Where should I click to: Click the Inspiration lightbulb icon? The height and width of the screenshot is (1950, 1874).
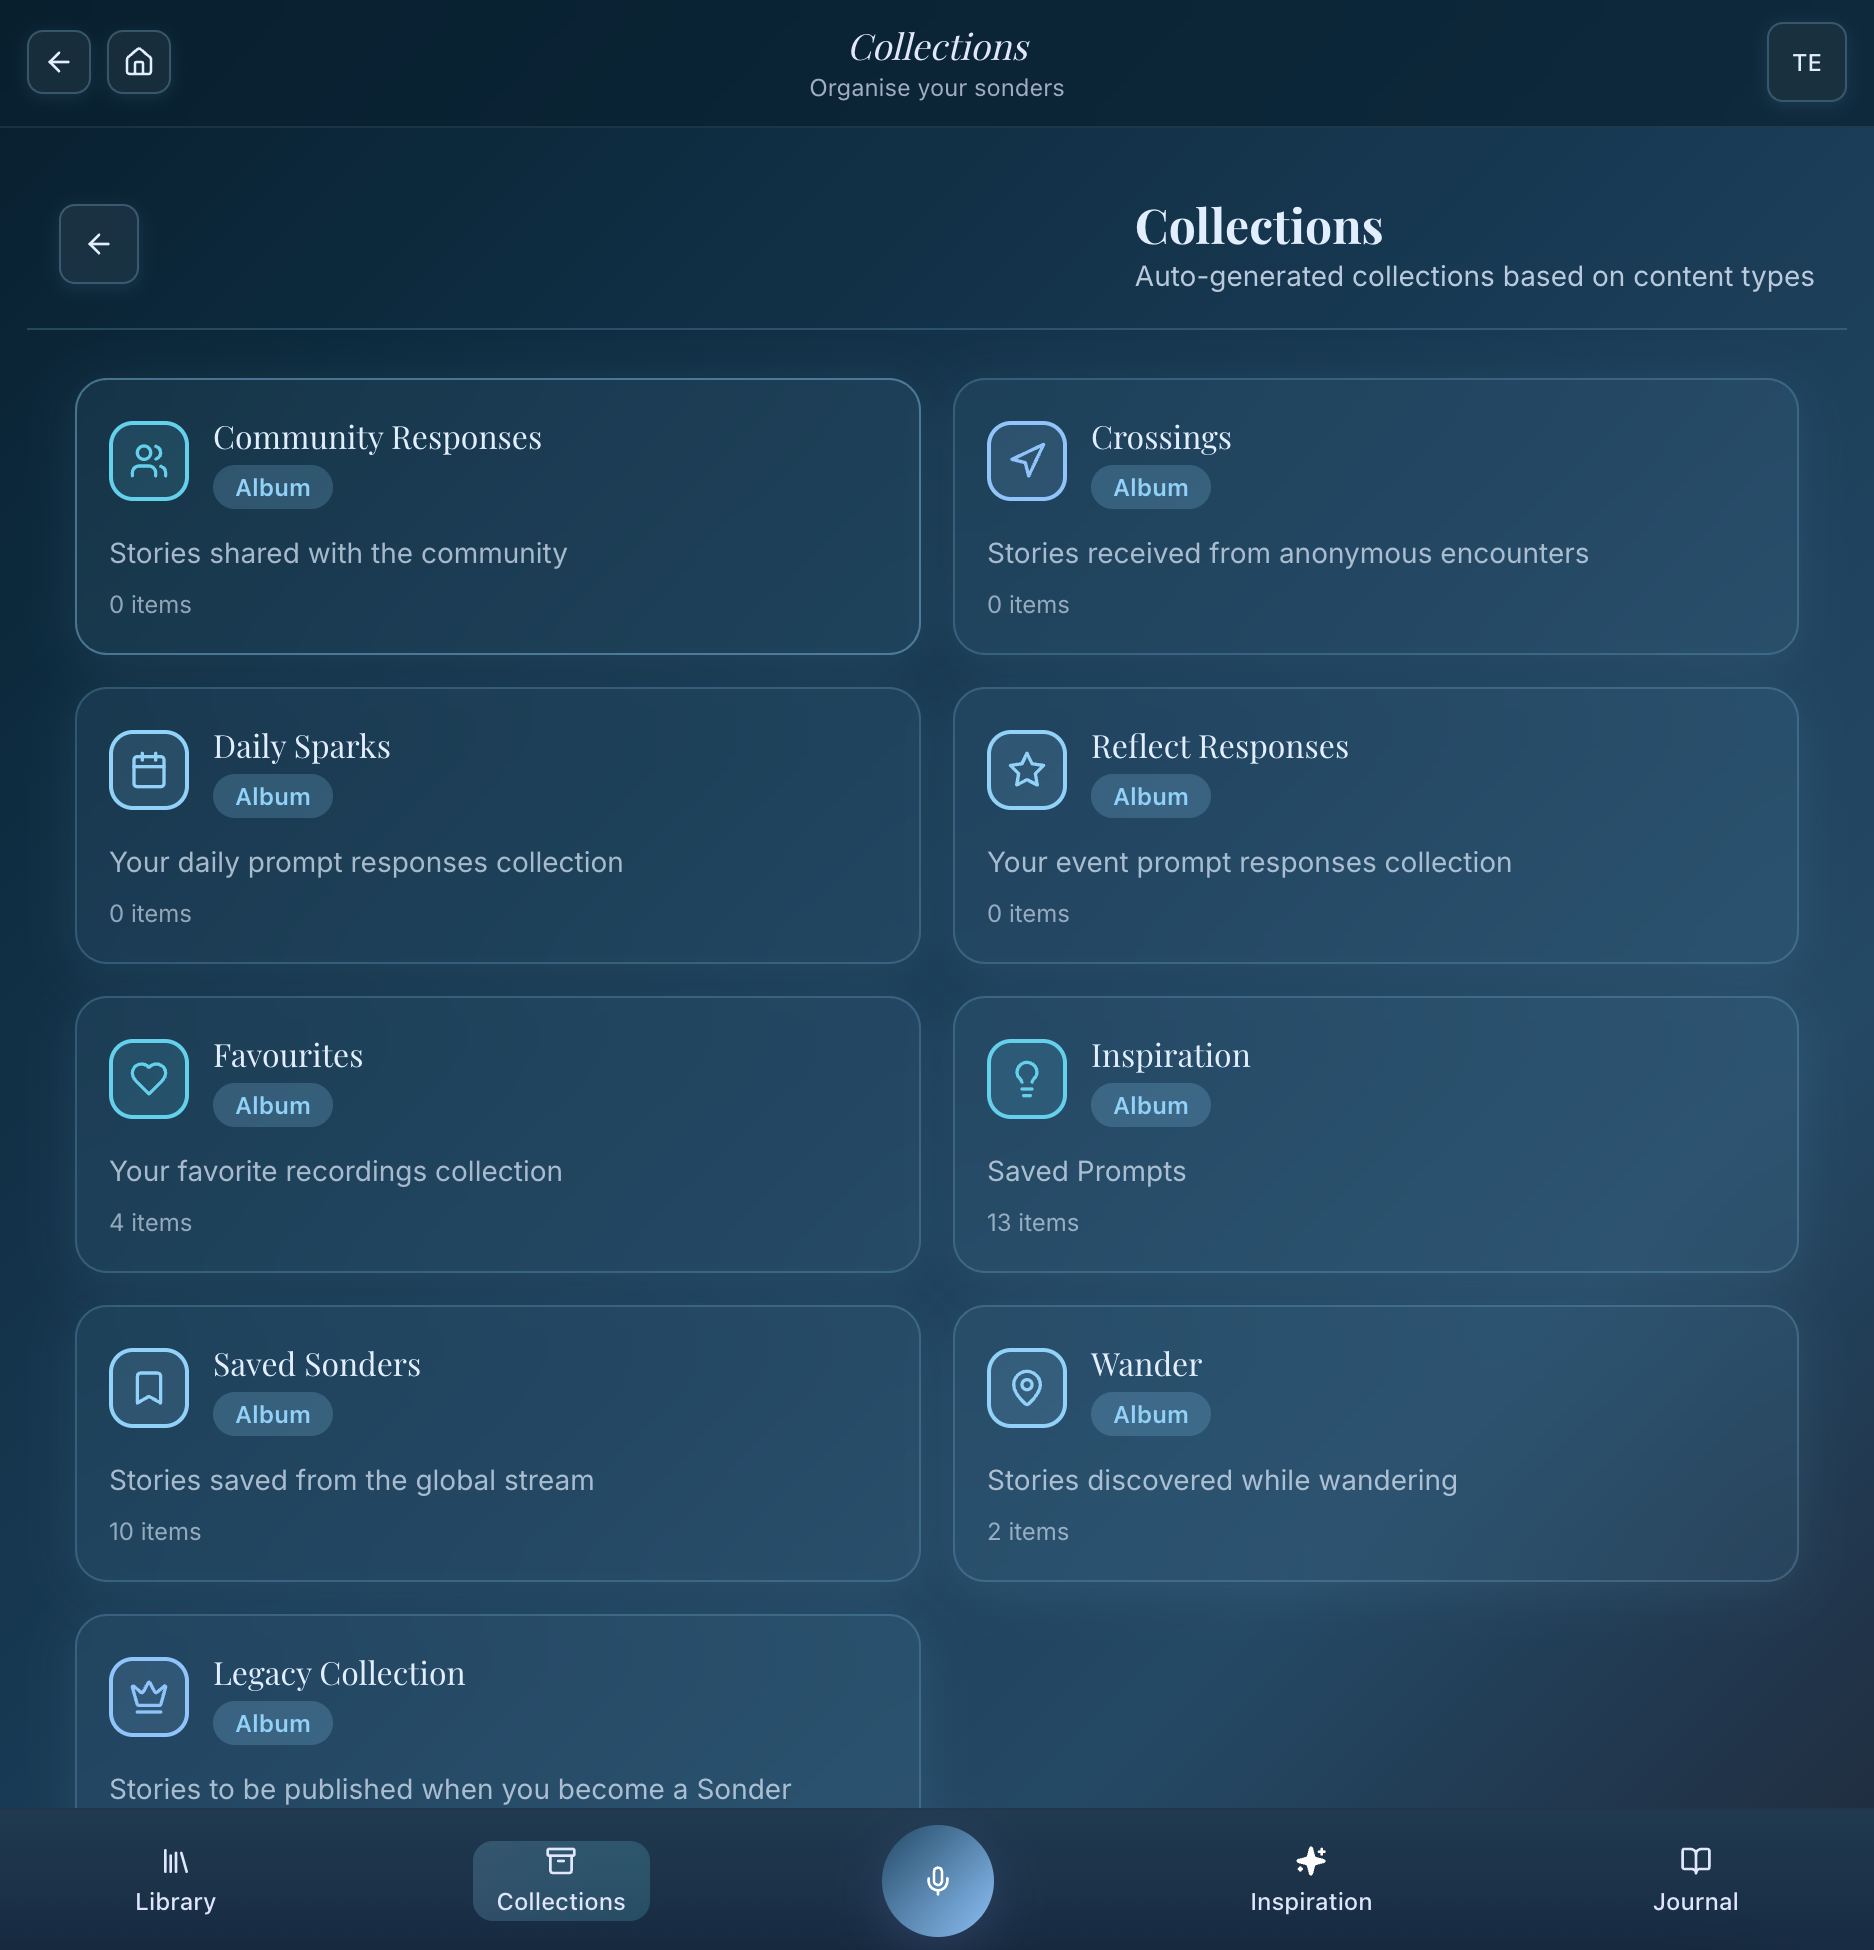click(1026, 1078)
